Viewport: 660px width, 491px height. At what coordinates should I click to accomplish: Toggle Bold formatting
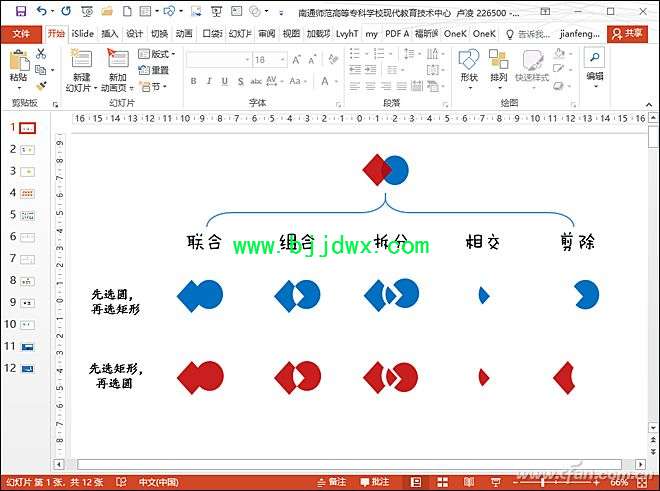coord(193,81)
